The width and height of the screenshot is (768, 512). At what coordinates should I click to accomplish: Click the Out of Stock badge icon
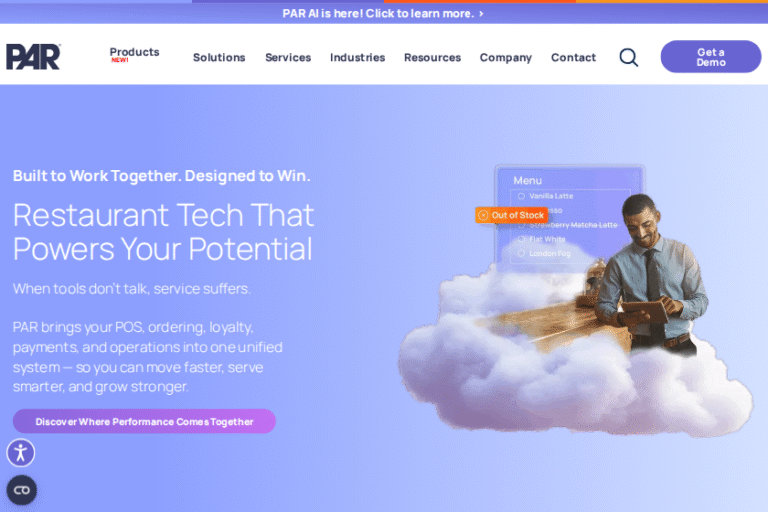point(483,215)
